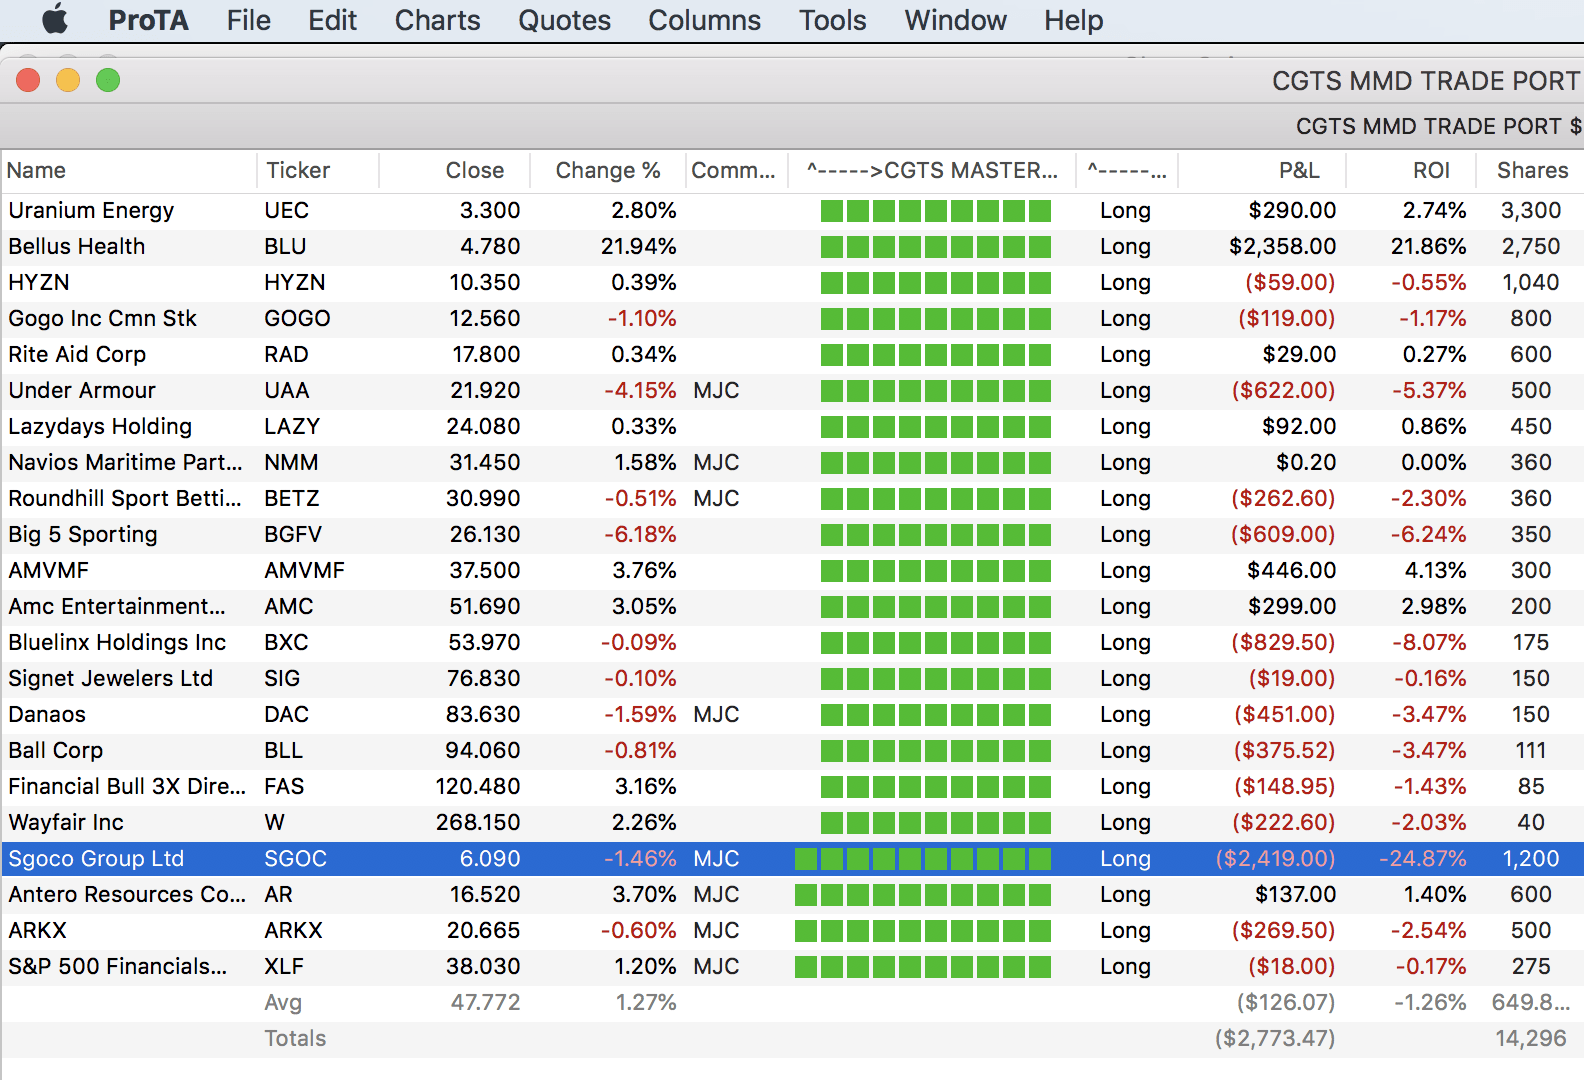1584x1080 pixels.
Task: Click the AMVMF ticker cell
Action: coord(304,570)
